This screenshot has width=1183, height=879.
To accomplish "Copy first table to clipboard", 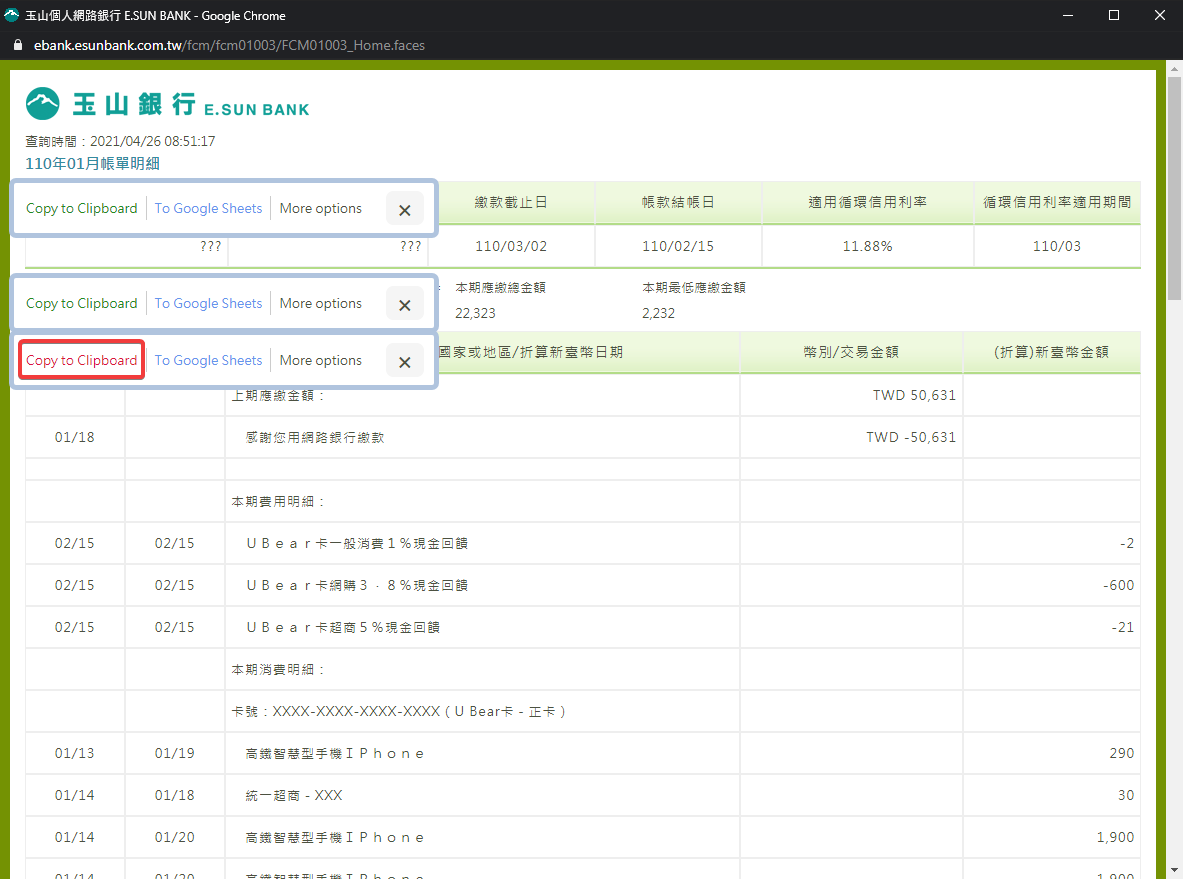I will 81,208.
